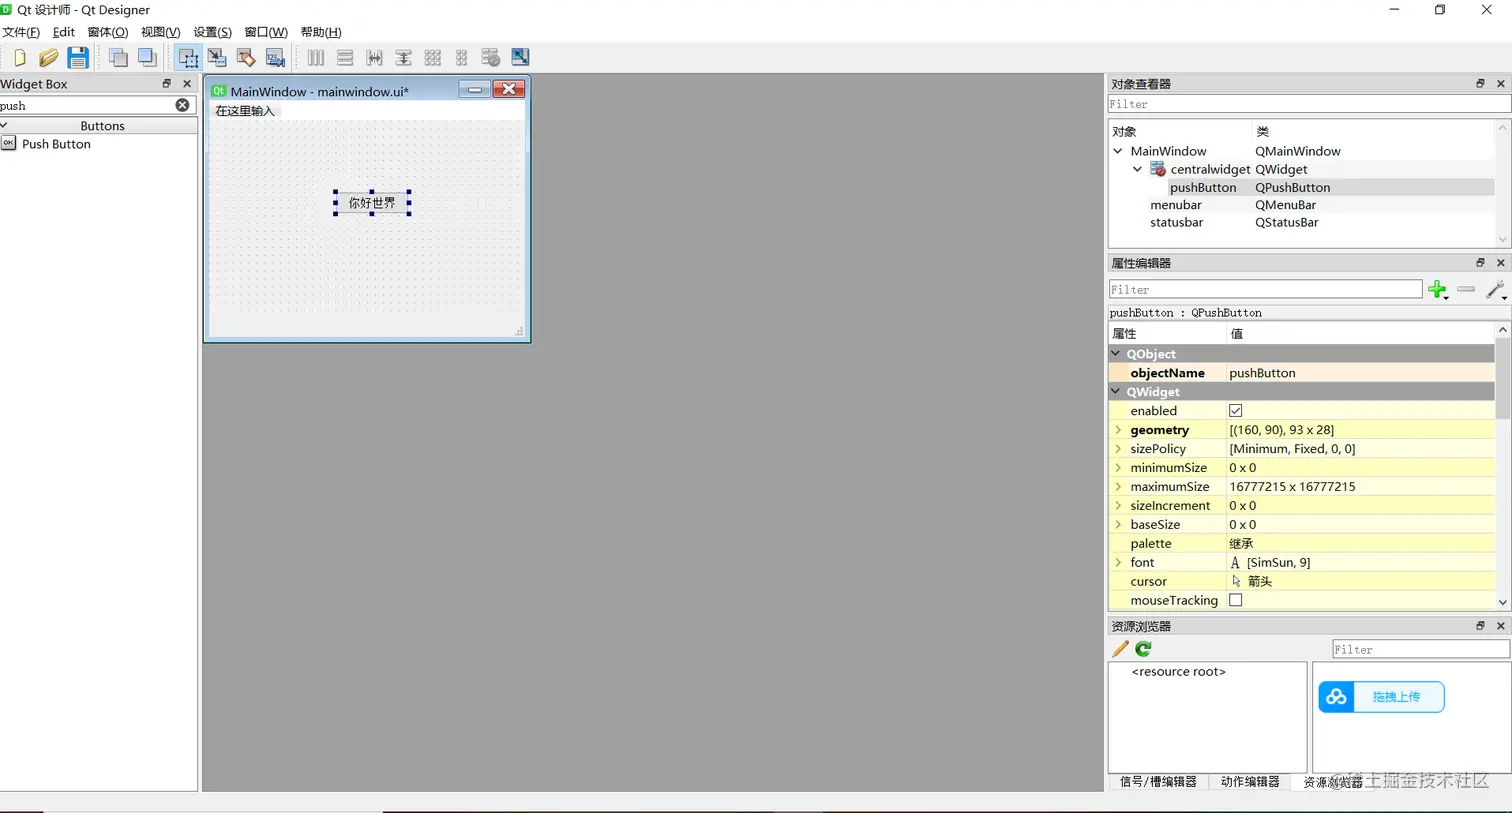Save the form with the floppy icon
1512x813 pixels.
pos(78,58)
